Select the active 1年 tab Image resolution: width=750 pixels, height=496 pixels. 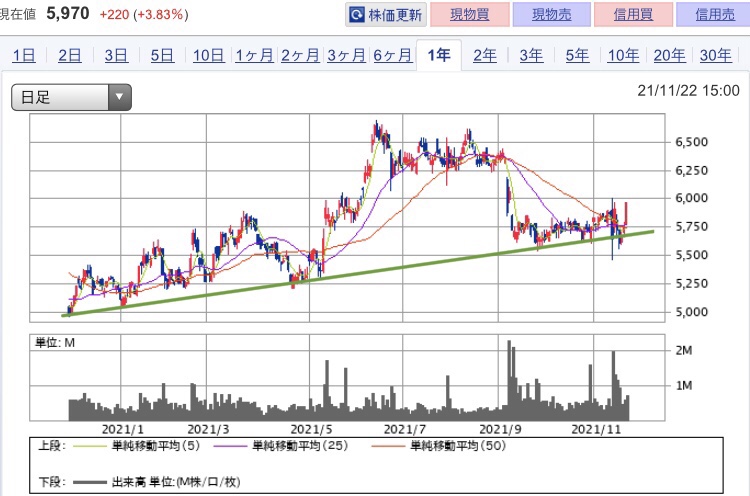(x=439, y=55)
